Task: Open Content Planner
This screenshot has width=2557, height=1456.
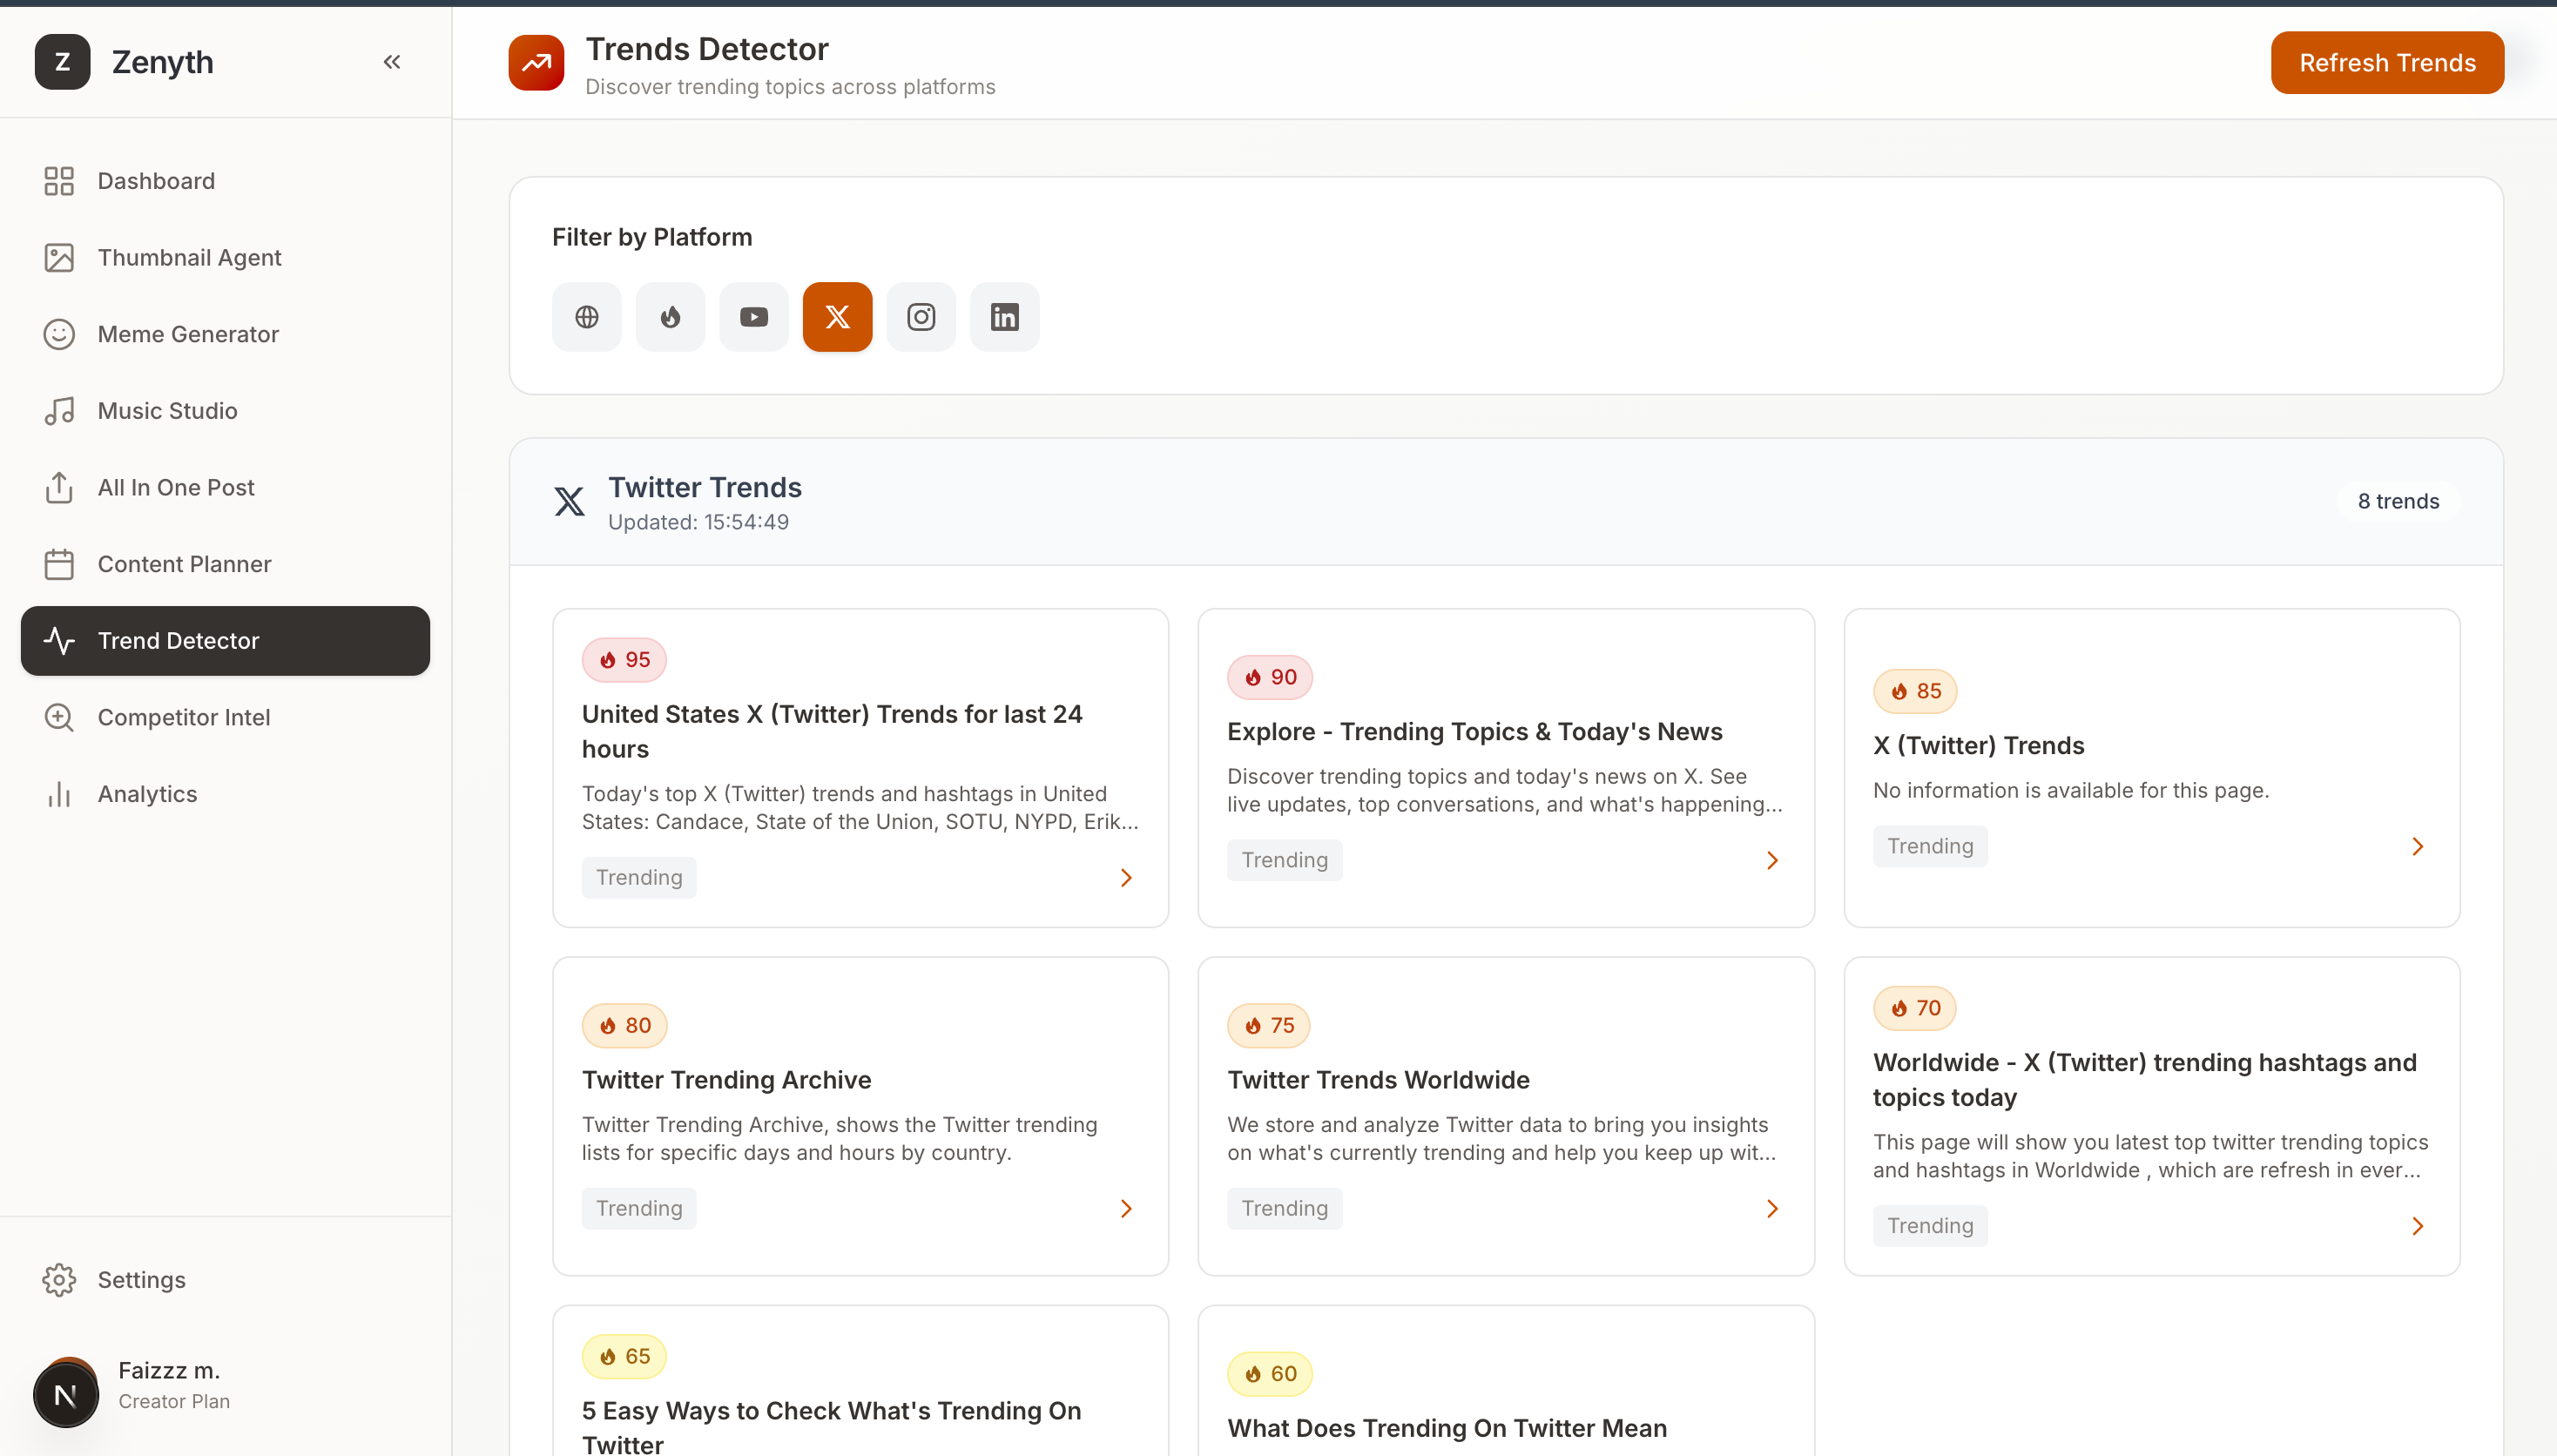Action: tap(225, 564)
